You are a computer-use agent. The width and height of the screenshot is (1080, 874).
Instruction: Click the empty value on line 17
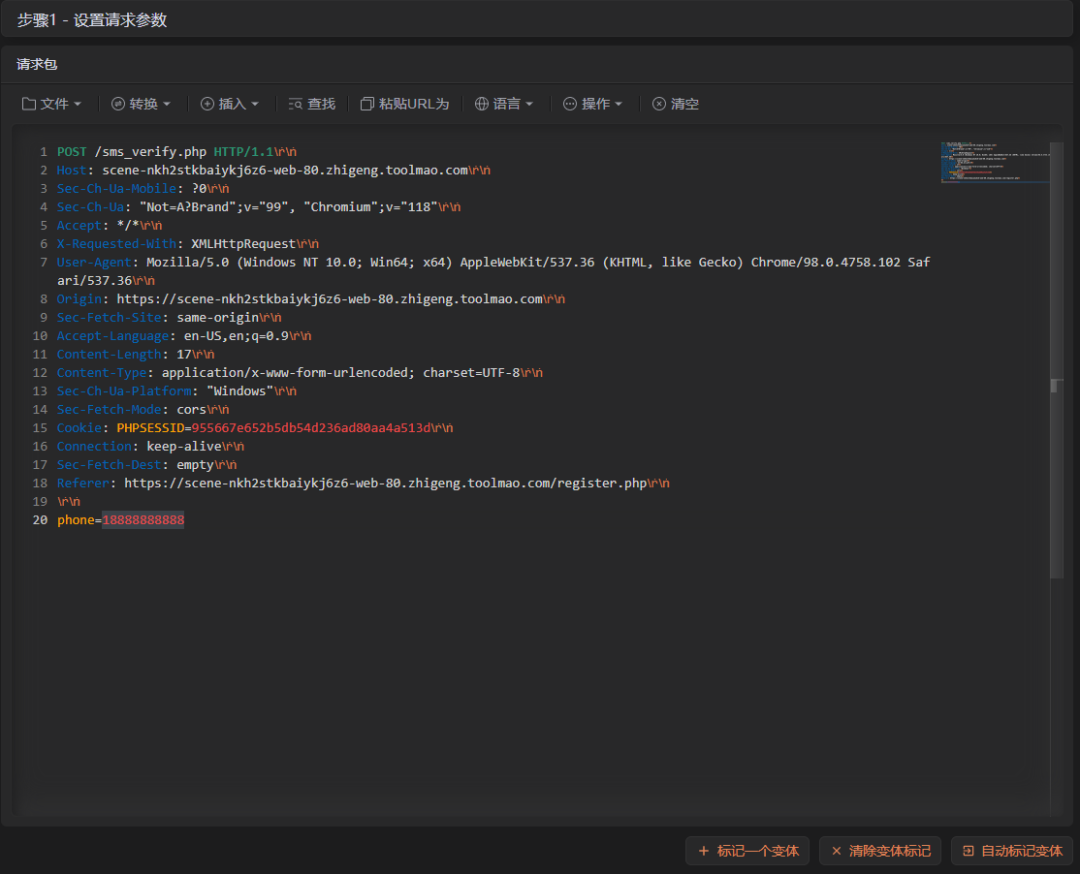(x=195, y=465)
